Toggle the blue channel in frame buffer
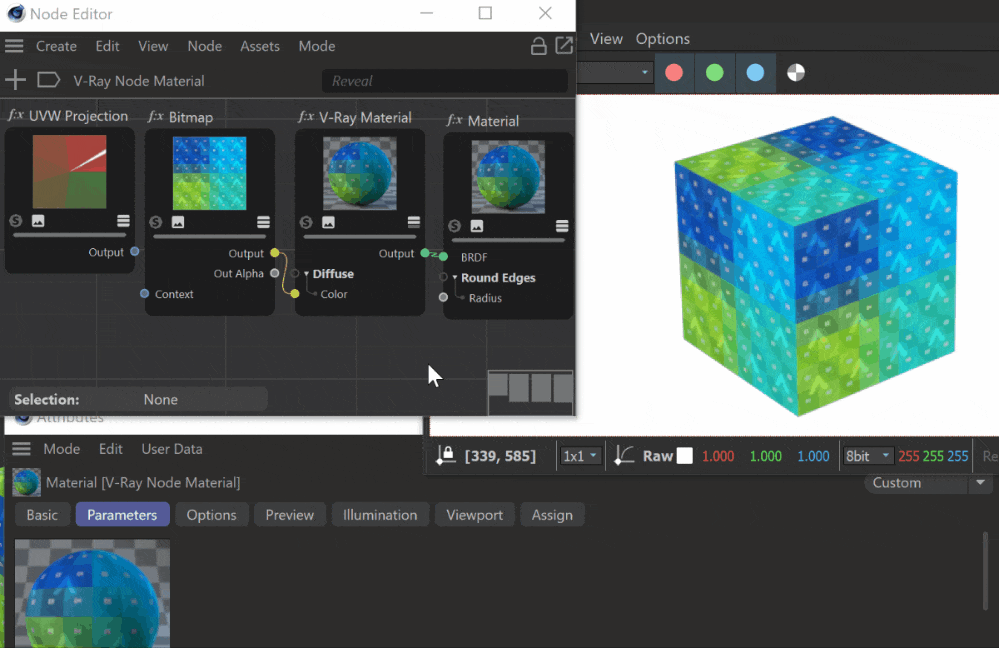The width and height of the screenshot is (999, 648). pos(756,73)
